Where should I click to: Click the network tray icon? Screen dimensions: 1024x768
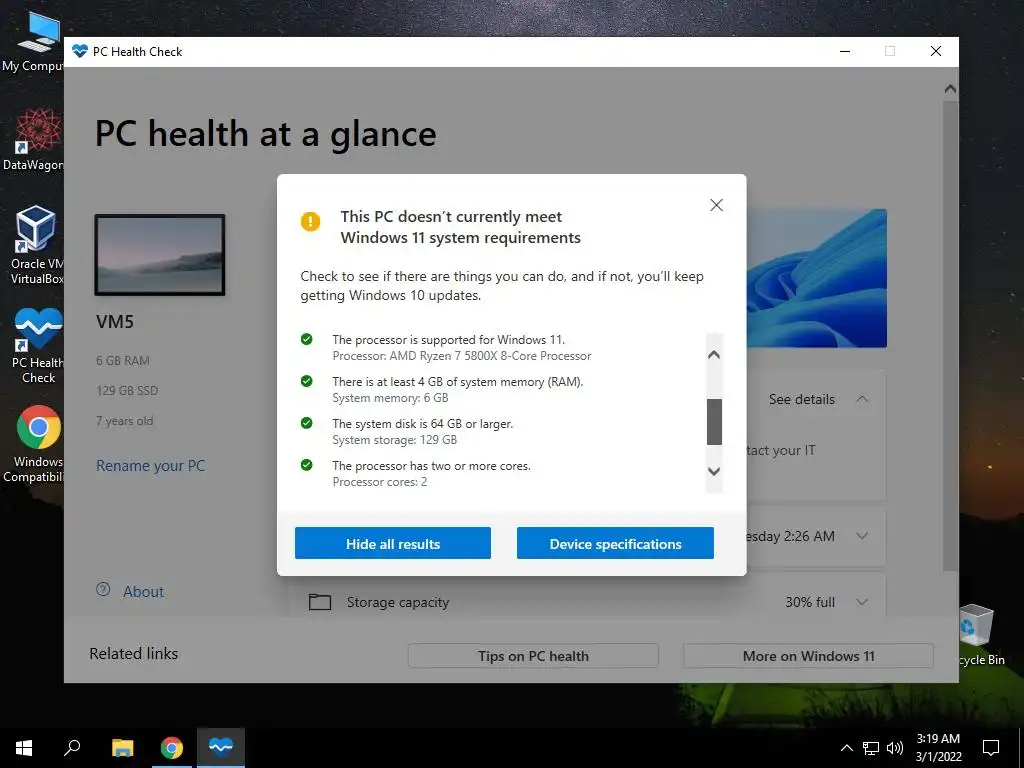click(871, 748)
